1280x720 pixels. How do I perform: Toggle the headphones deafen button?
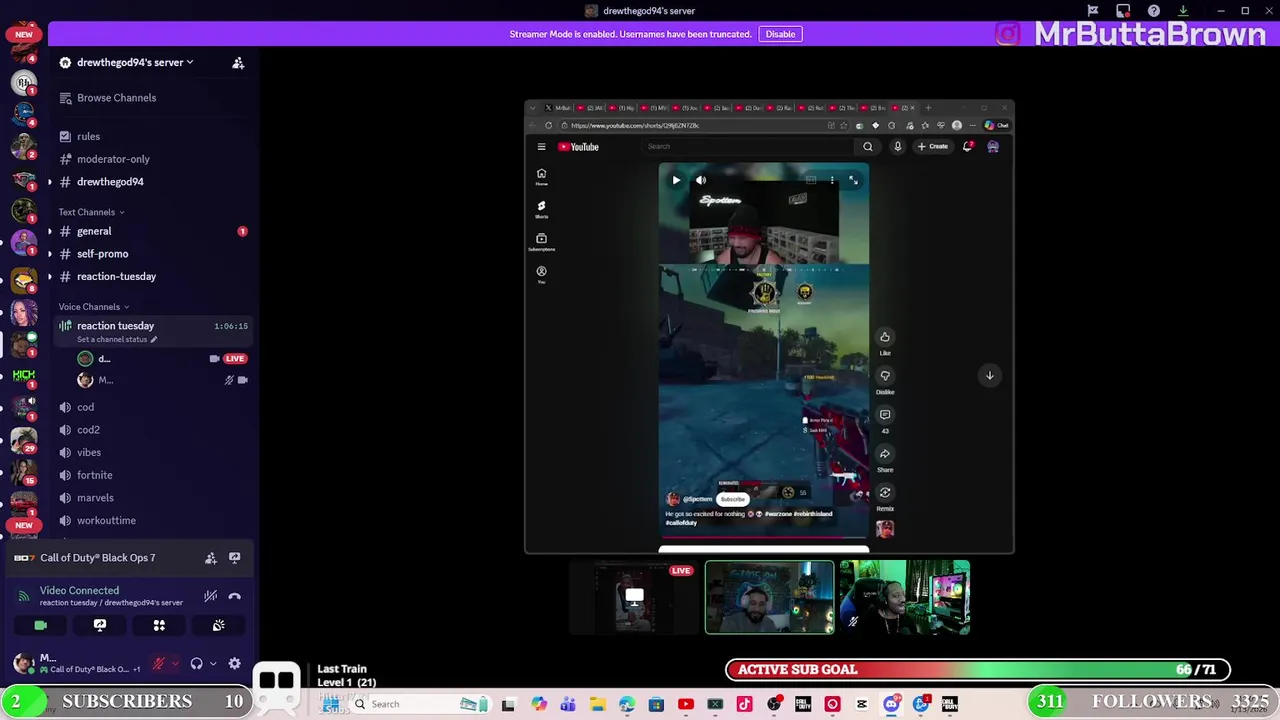click(197, 663)
